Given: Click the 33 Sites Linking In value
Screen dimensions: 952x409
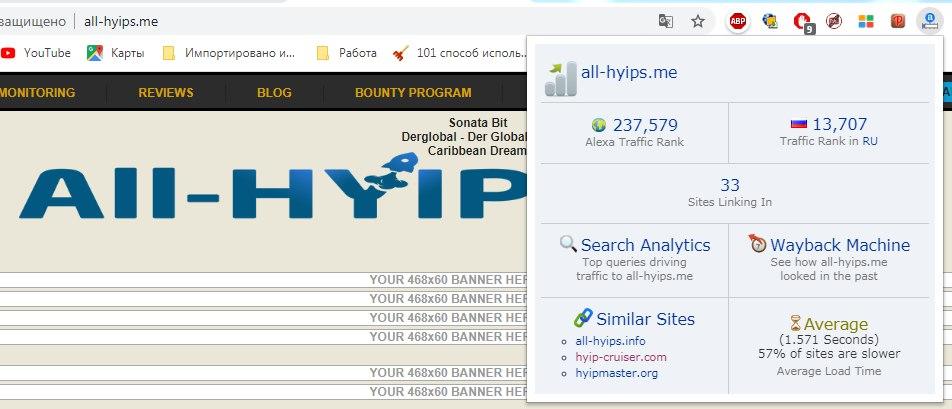Looking at the screenshot, I should [730, 185].
